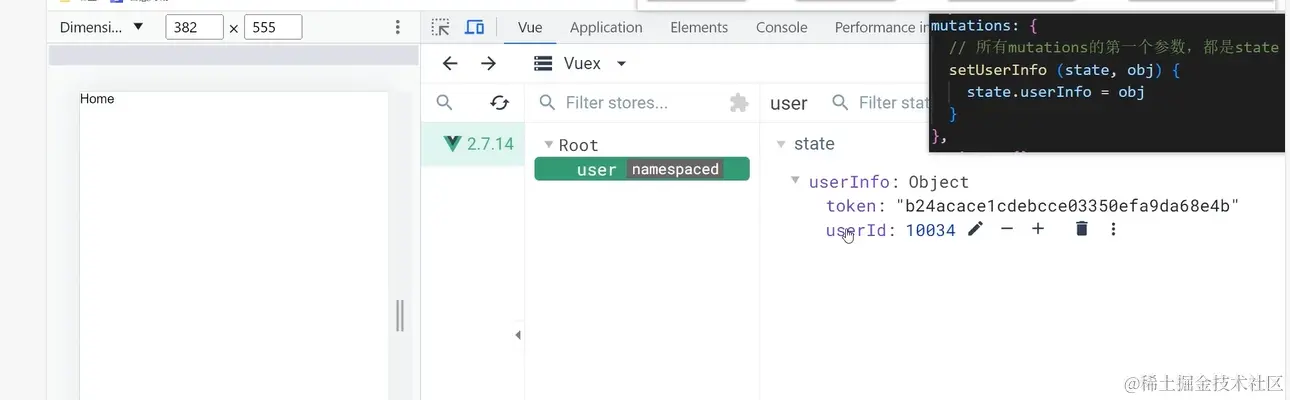Viewport: 1290px width, 400px height.
Task: Click the pencil icon to edit userId
Action: click(976, 230)
